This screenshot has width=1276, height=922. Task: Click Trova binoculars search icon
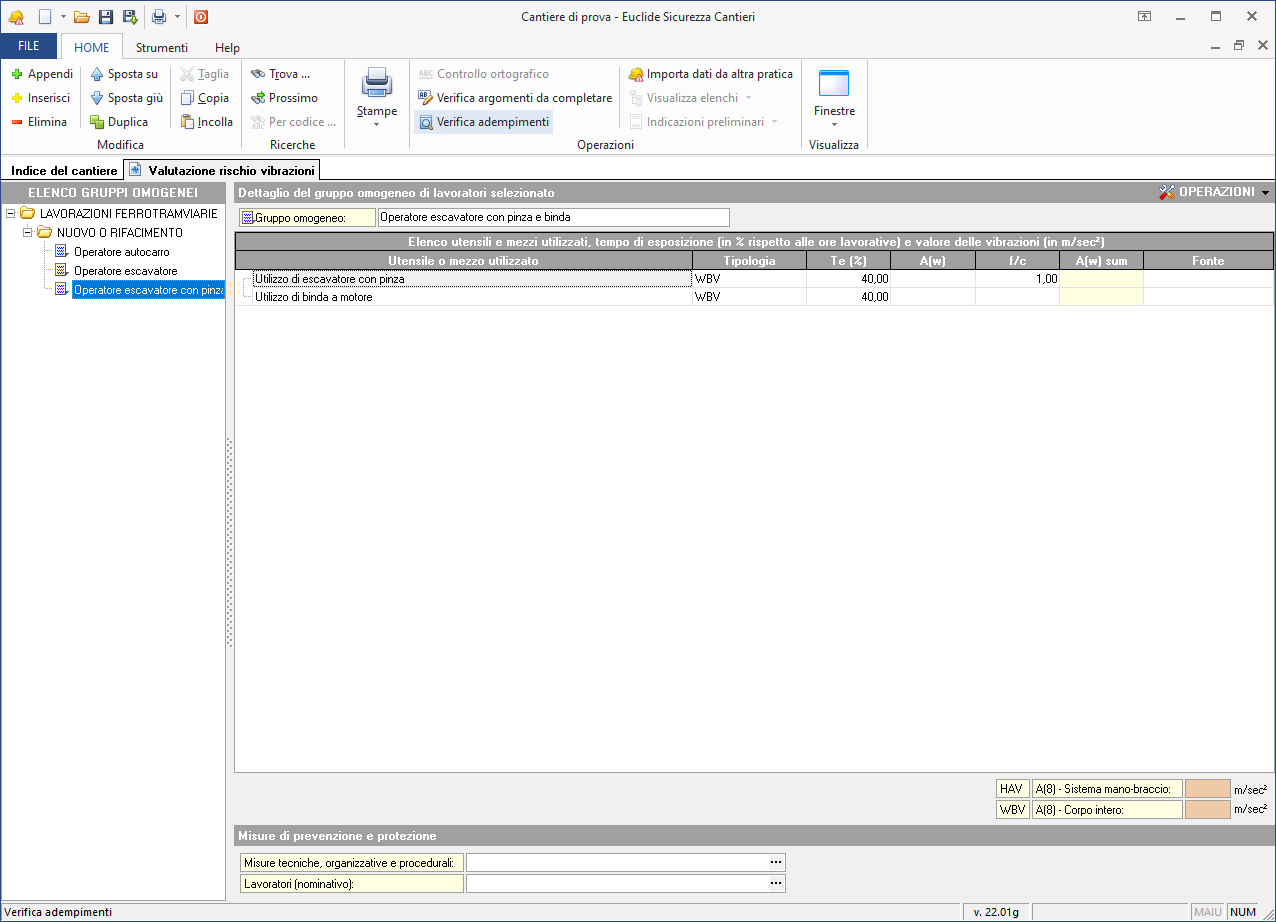[x=258, y=74]
